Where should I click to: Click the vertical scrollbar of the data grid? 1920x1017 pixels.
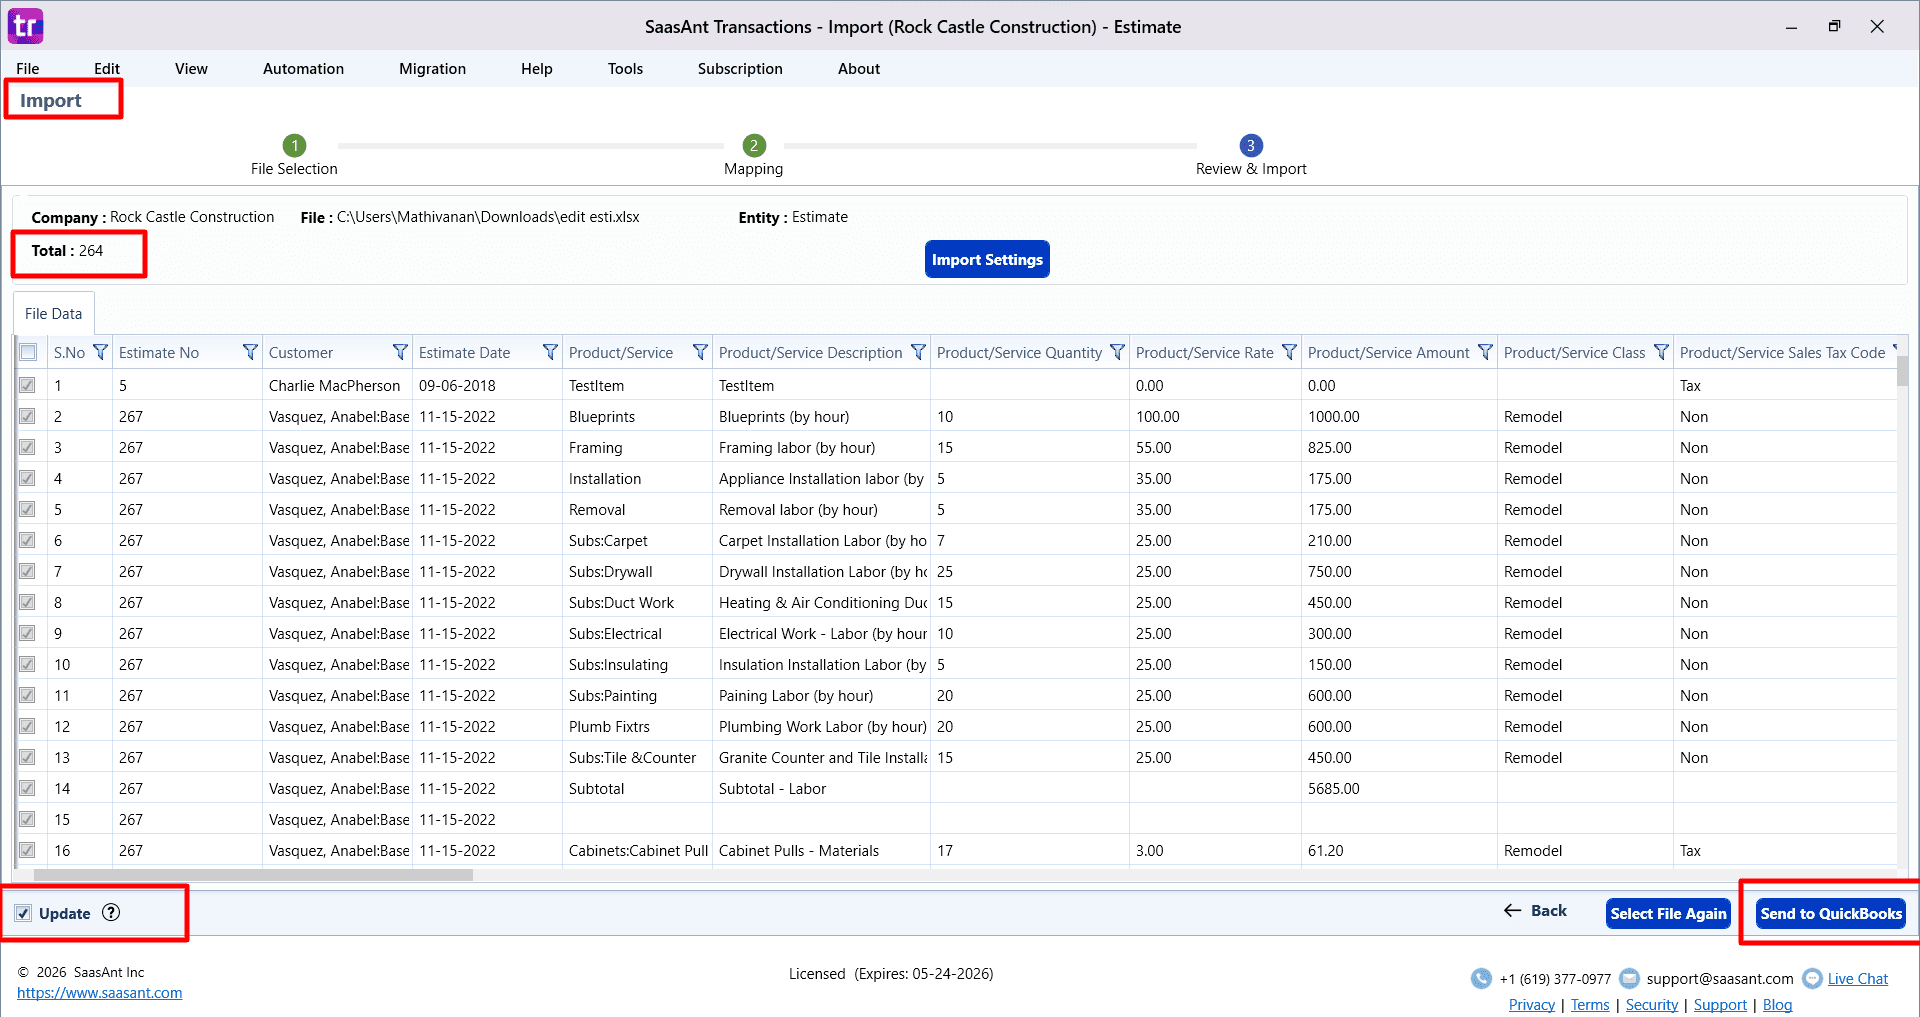(x=1902, y=370)
